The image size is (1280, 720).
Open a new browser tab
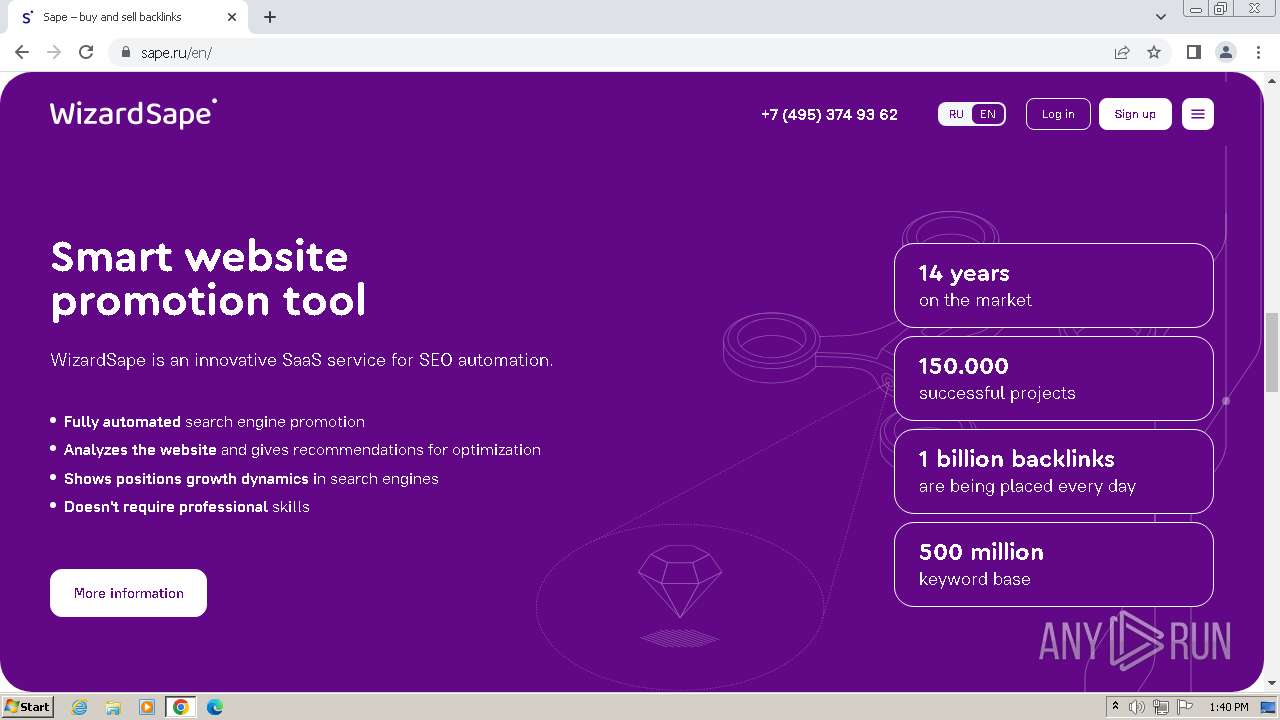pyautogui.click(x=270, y=17)
